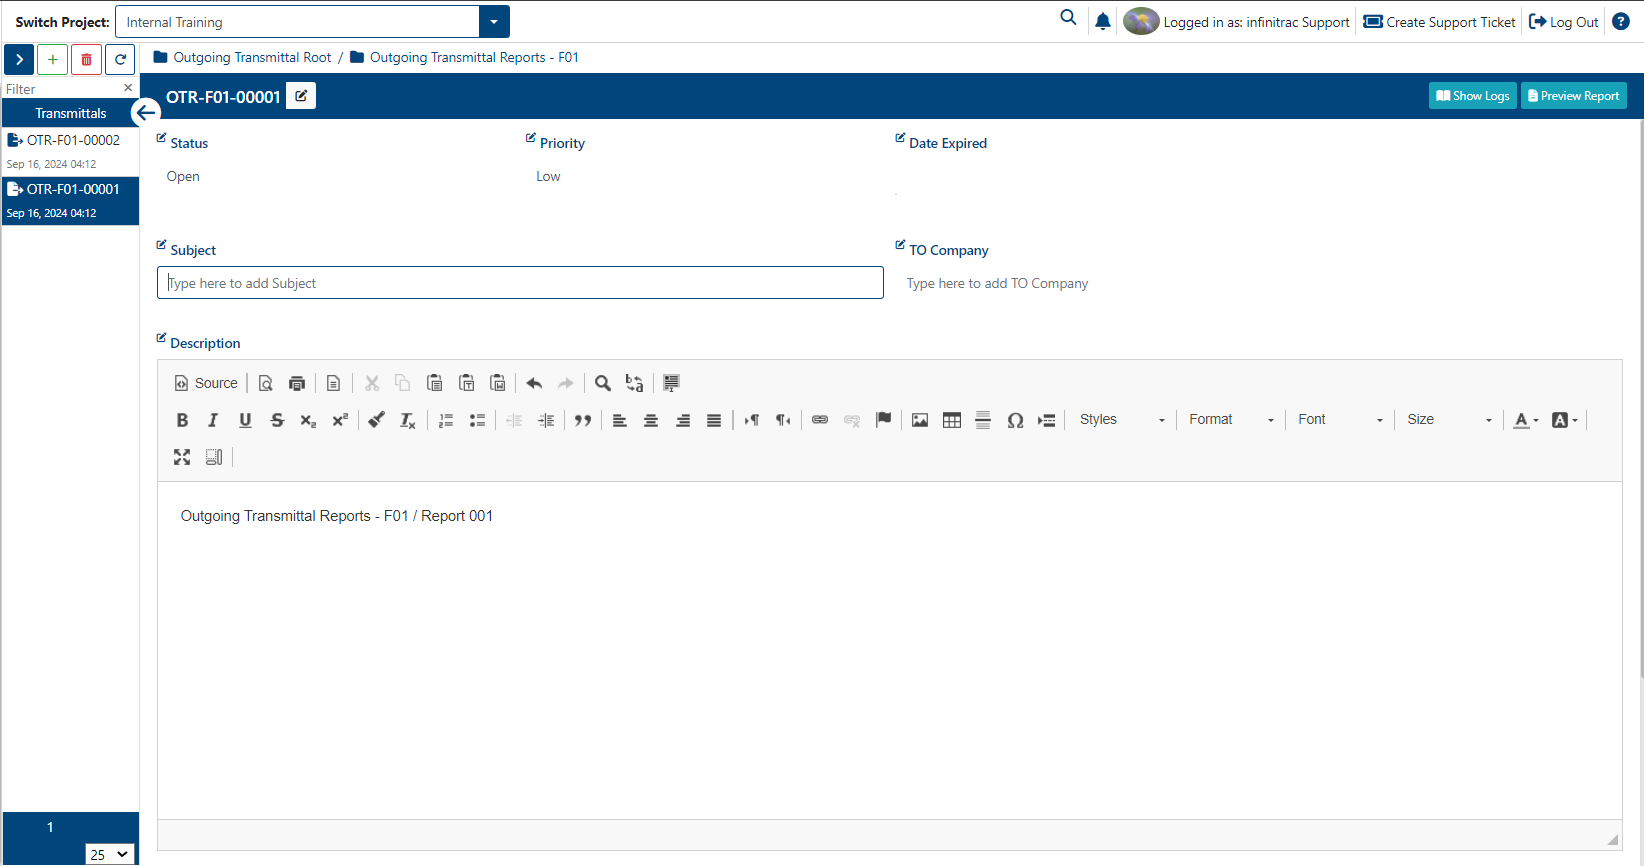
Task: Insert special character (Omega icon)
Action: tap(1015, 420)
